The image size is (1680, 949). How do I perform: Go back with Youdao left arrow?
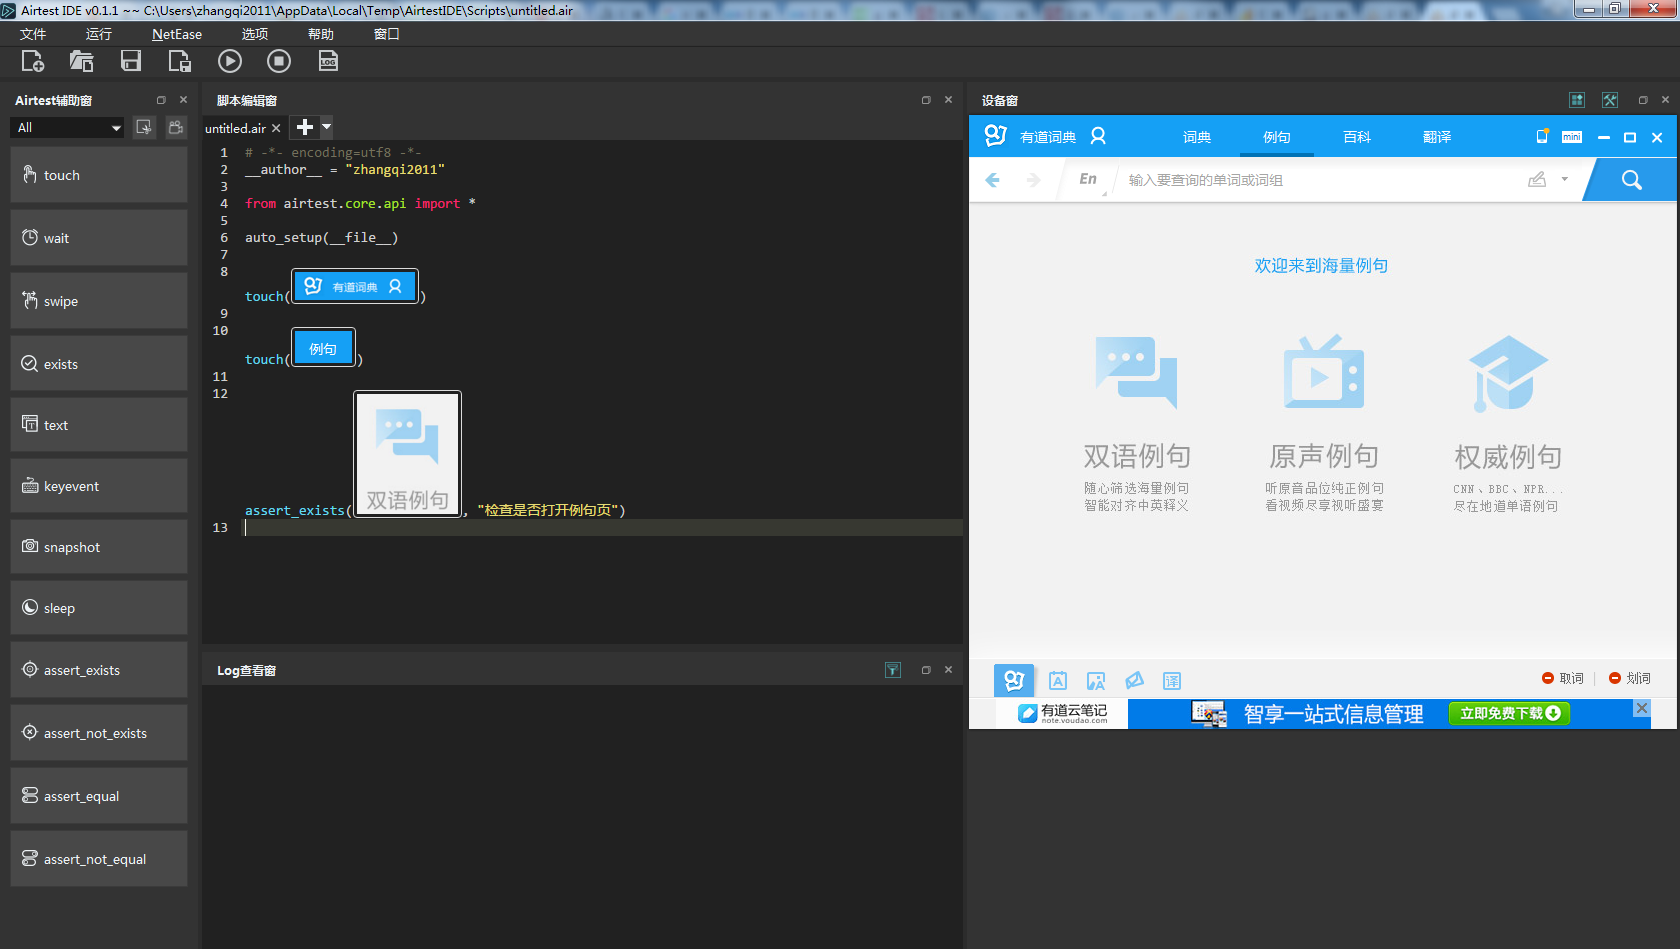(993, 180)
